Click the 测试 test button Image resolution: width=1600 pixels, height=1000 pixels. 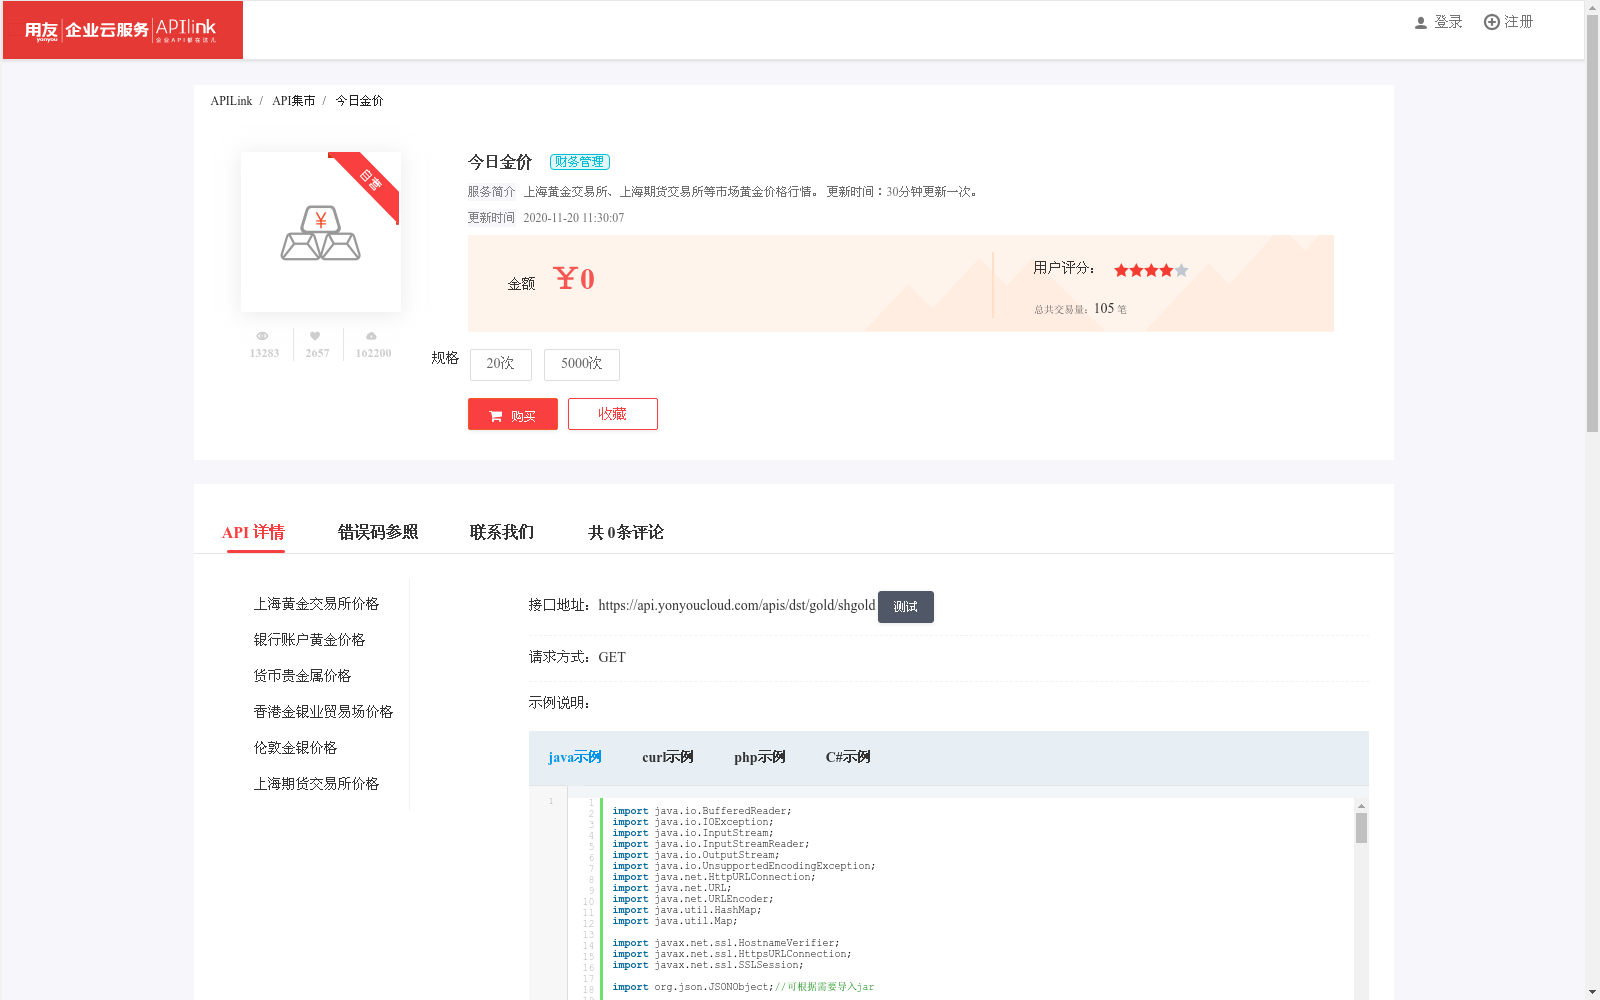pyautogui.click(x=906, y=607)
